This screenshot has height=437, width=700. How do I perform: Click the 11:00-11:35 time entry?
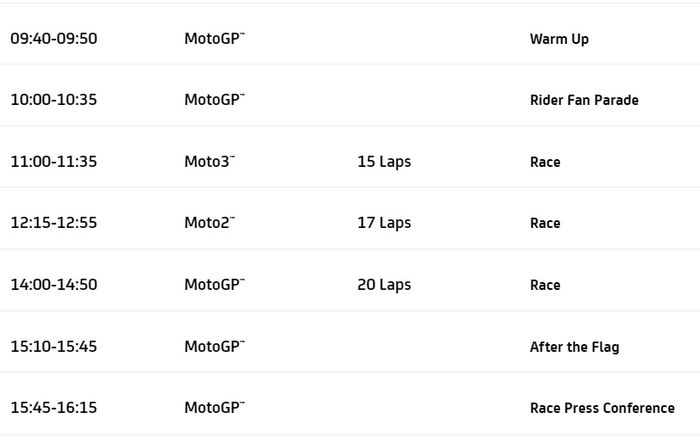pyautogui.click(x=54, y=162)
